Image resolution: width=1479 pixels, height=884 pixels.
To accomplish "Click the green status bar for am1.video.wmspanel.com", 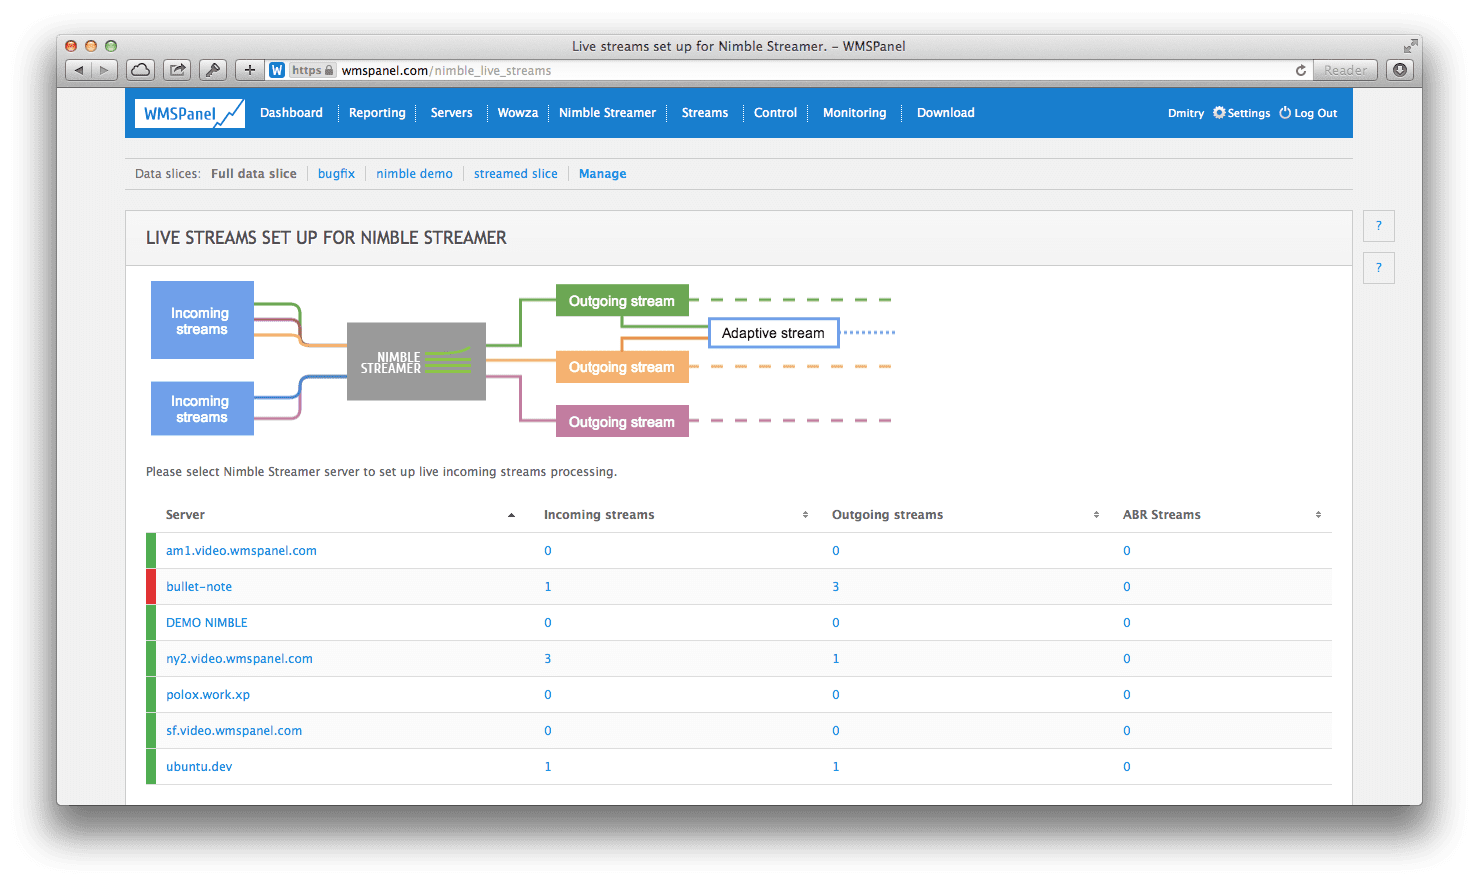I will pos(151,551).
